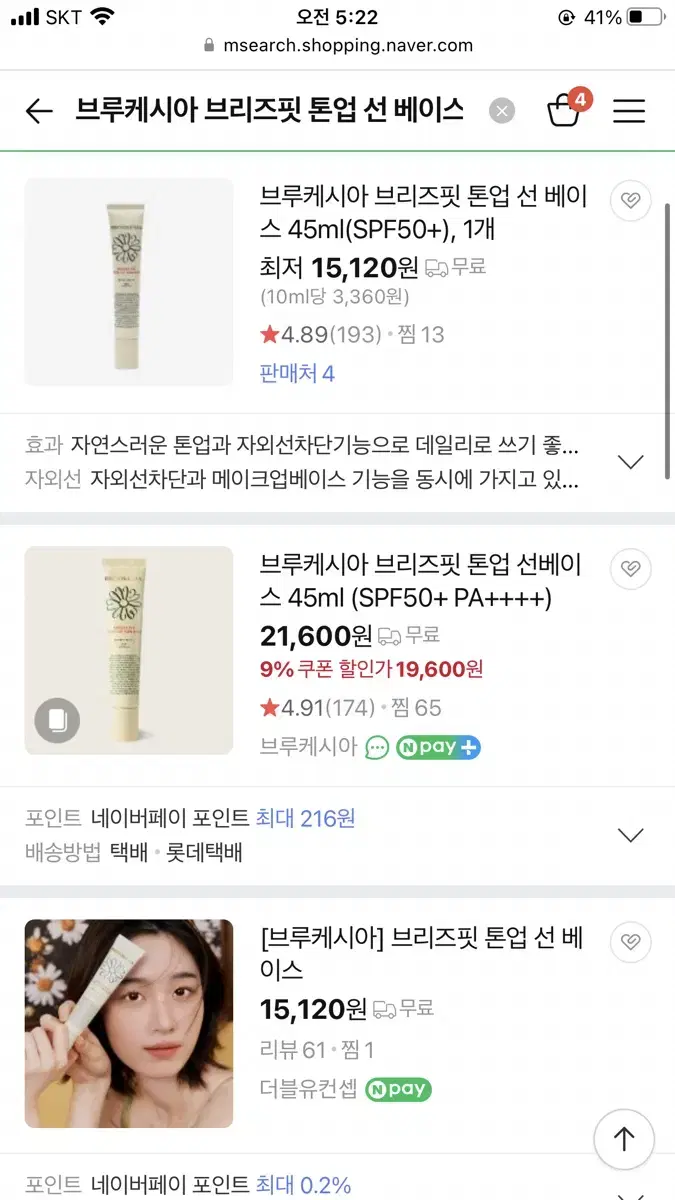This screenshot has height=1200, width=675.
Task: Tap the multi-image icon on second product thumbnail
Action: click(57, 720)
